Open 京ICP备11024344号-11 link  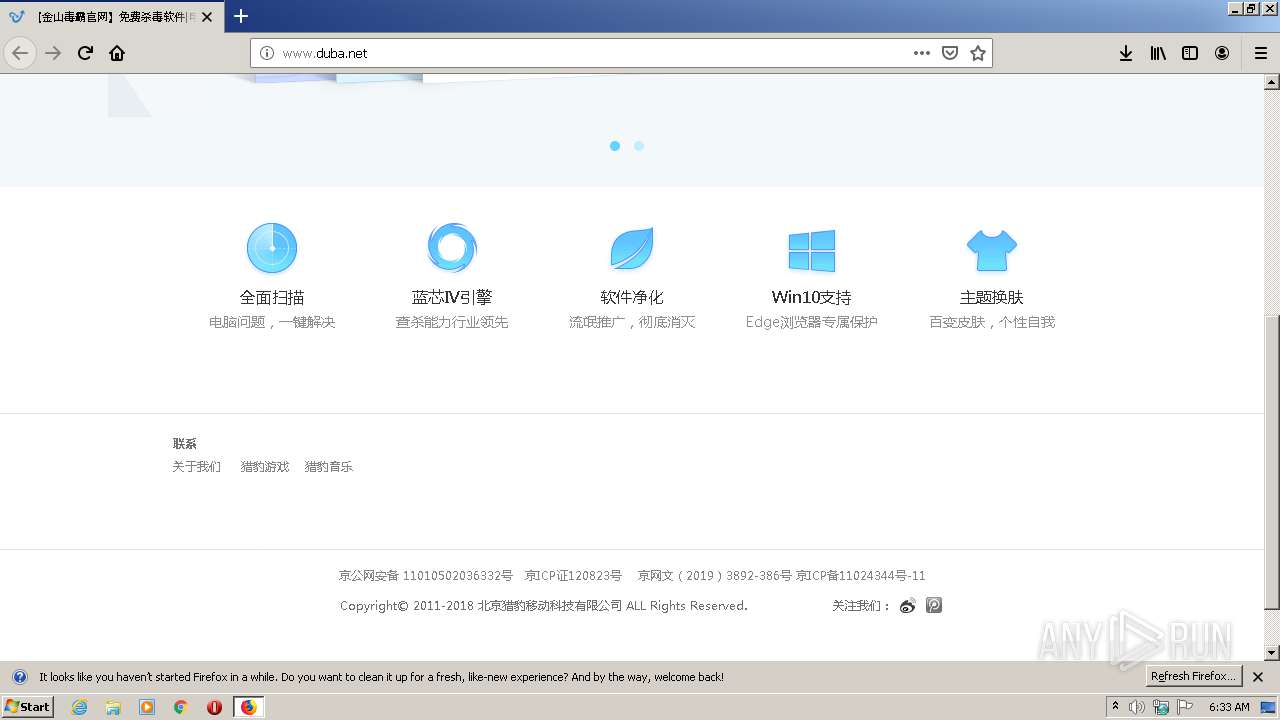point(861,576)
